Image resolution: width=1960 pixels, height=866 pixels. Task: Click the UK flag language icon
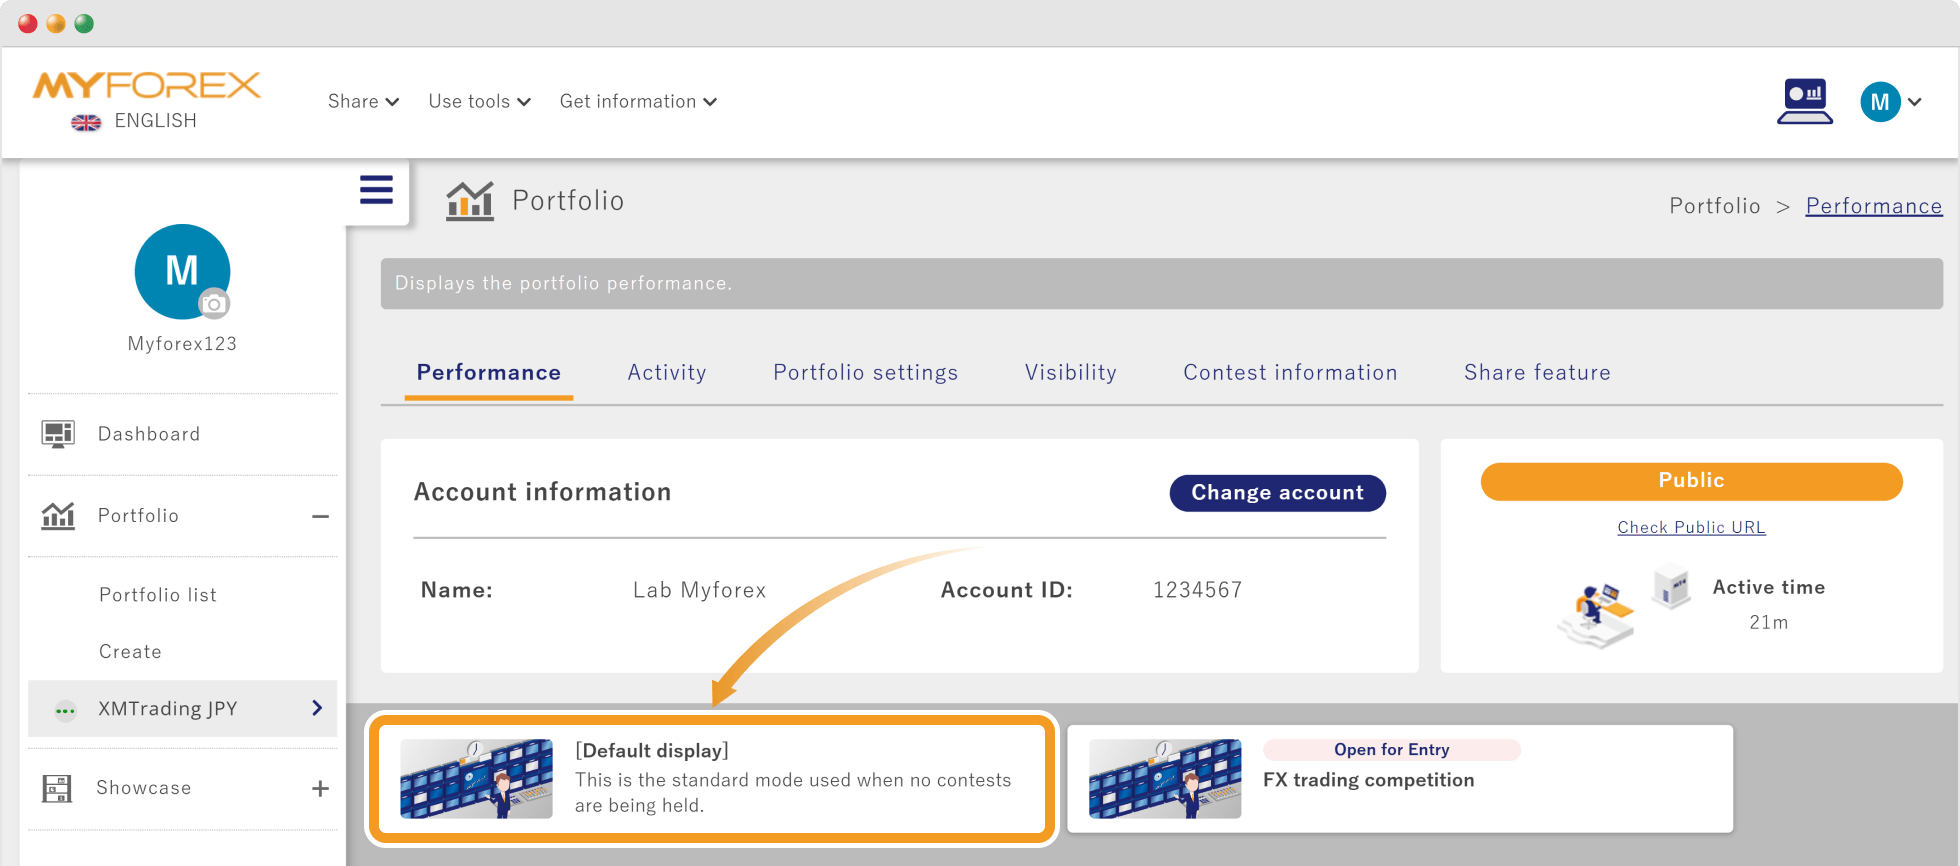(86, 122)
